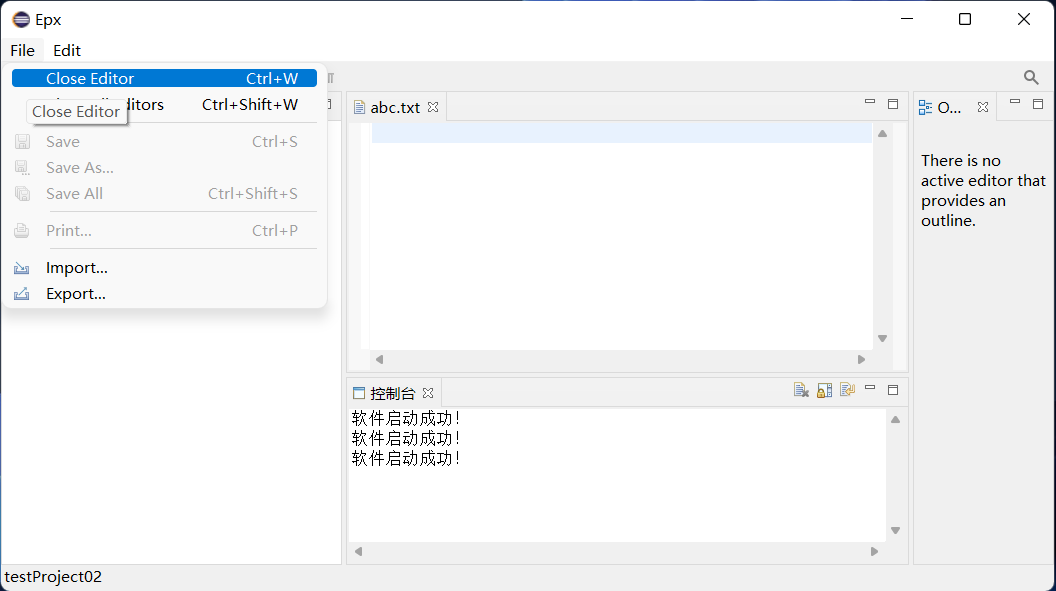Minimize the console view panel
The height and width of the screenshot is (591, 1056).
click(x=870, y=388)
